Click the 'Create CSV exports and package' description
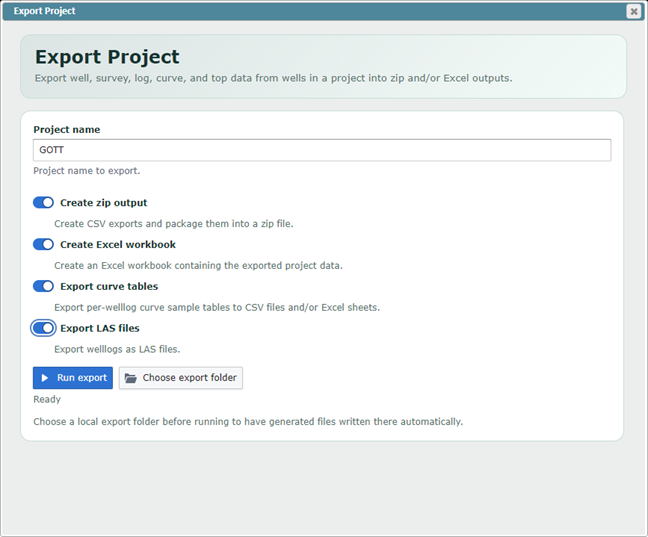Viewport: 648px width, 537px height. (x=174, y=224)
